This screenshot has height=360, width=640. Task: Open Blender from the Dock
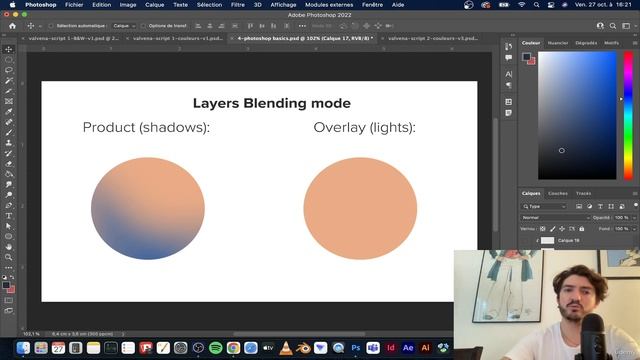303,348
